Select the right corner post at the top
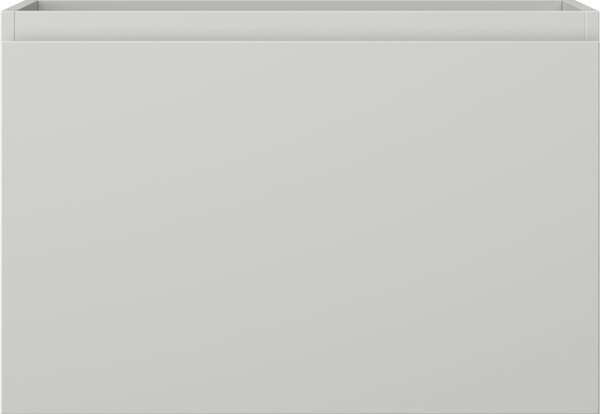This screenshot has height=414, width=600. pyautogui.click(x=592, y=25)
